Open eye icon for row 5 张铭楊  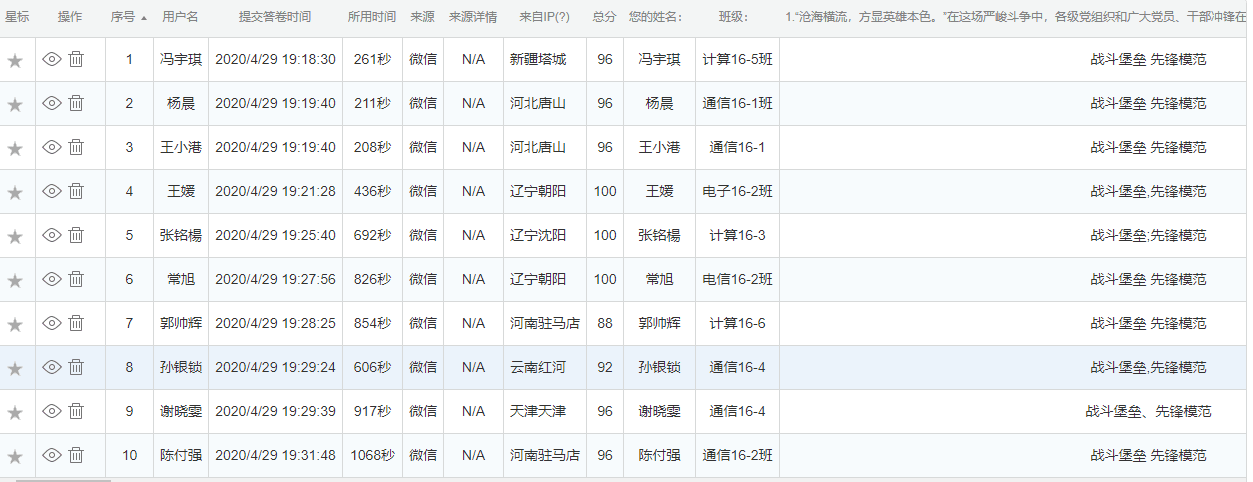[x=52, y=236]
